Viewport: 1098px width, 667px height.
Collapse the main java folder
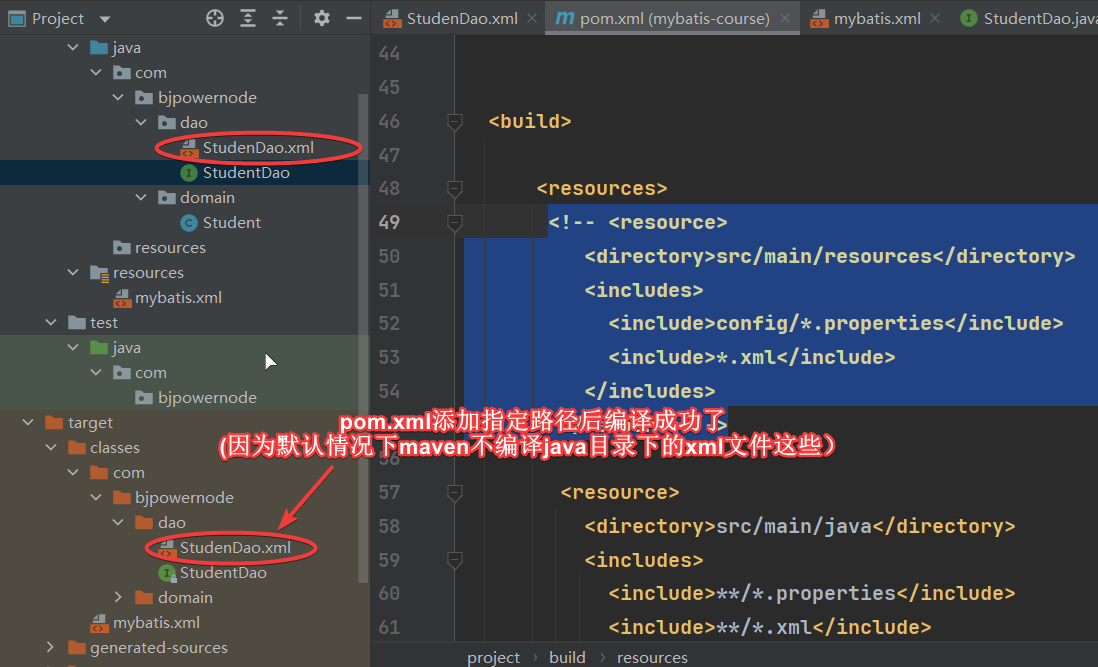tap(73, 47)
